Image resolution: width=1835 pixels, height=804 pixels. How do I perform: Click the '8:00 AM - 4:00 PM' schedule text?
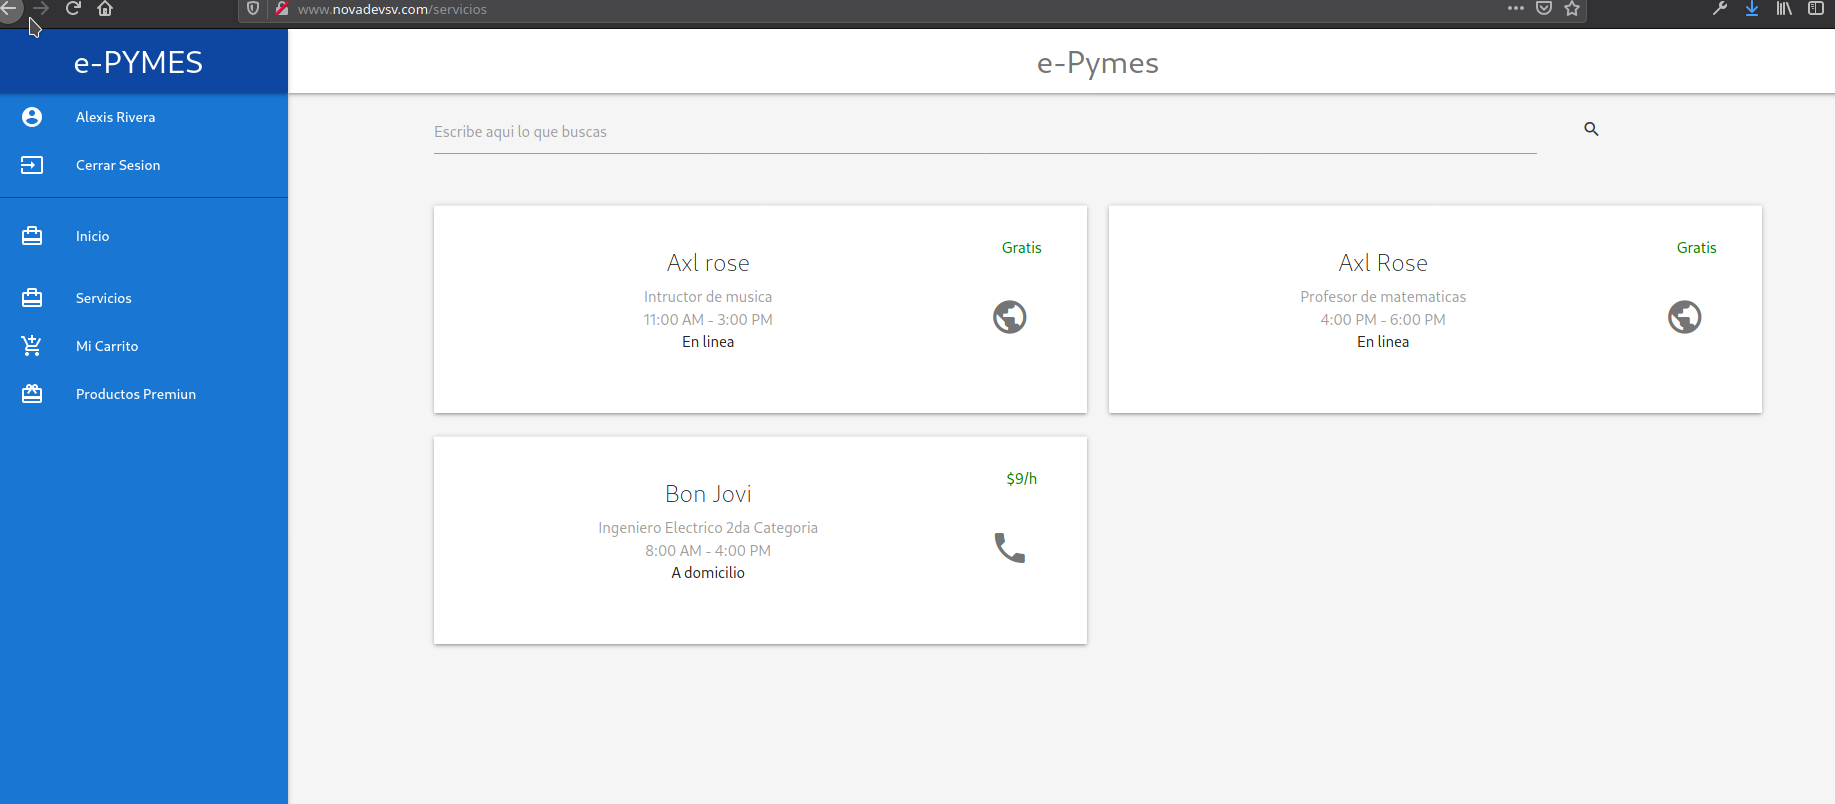[708, 551]
